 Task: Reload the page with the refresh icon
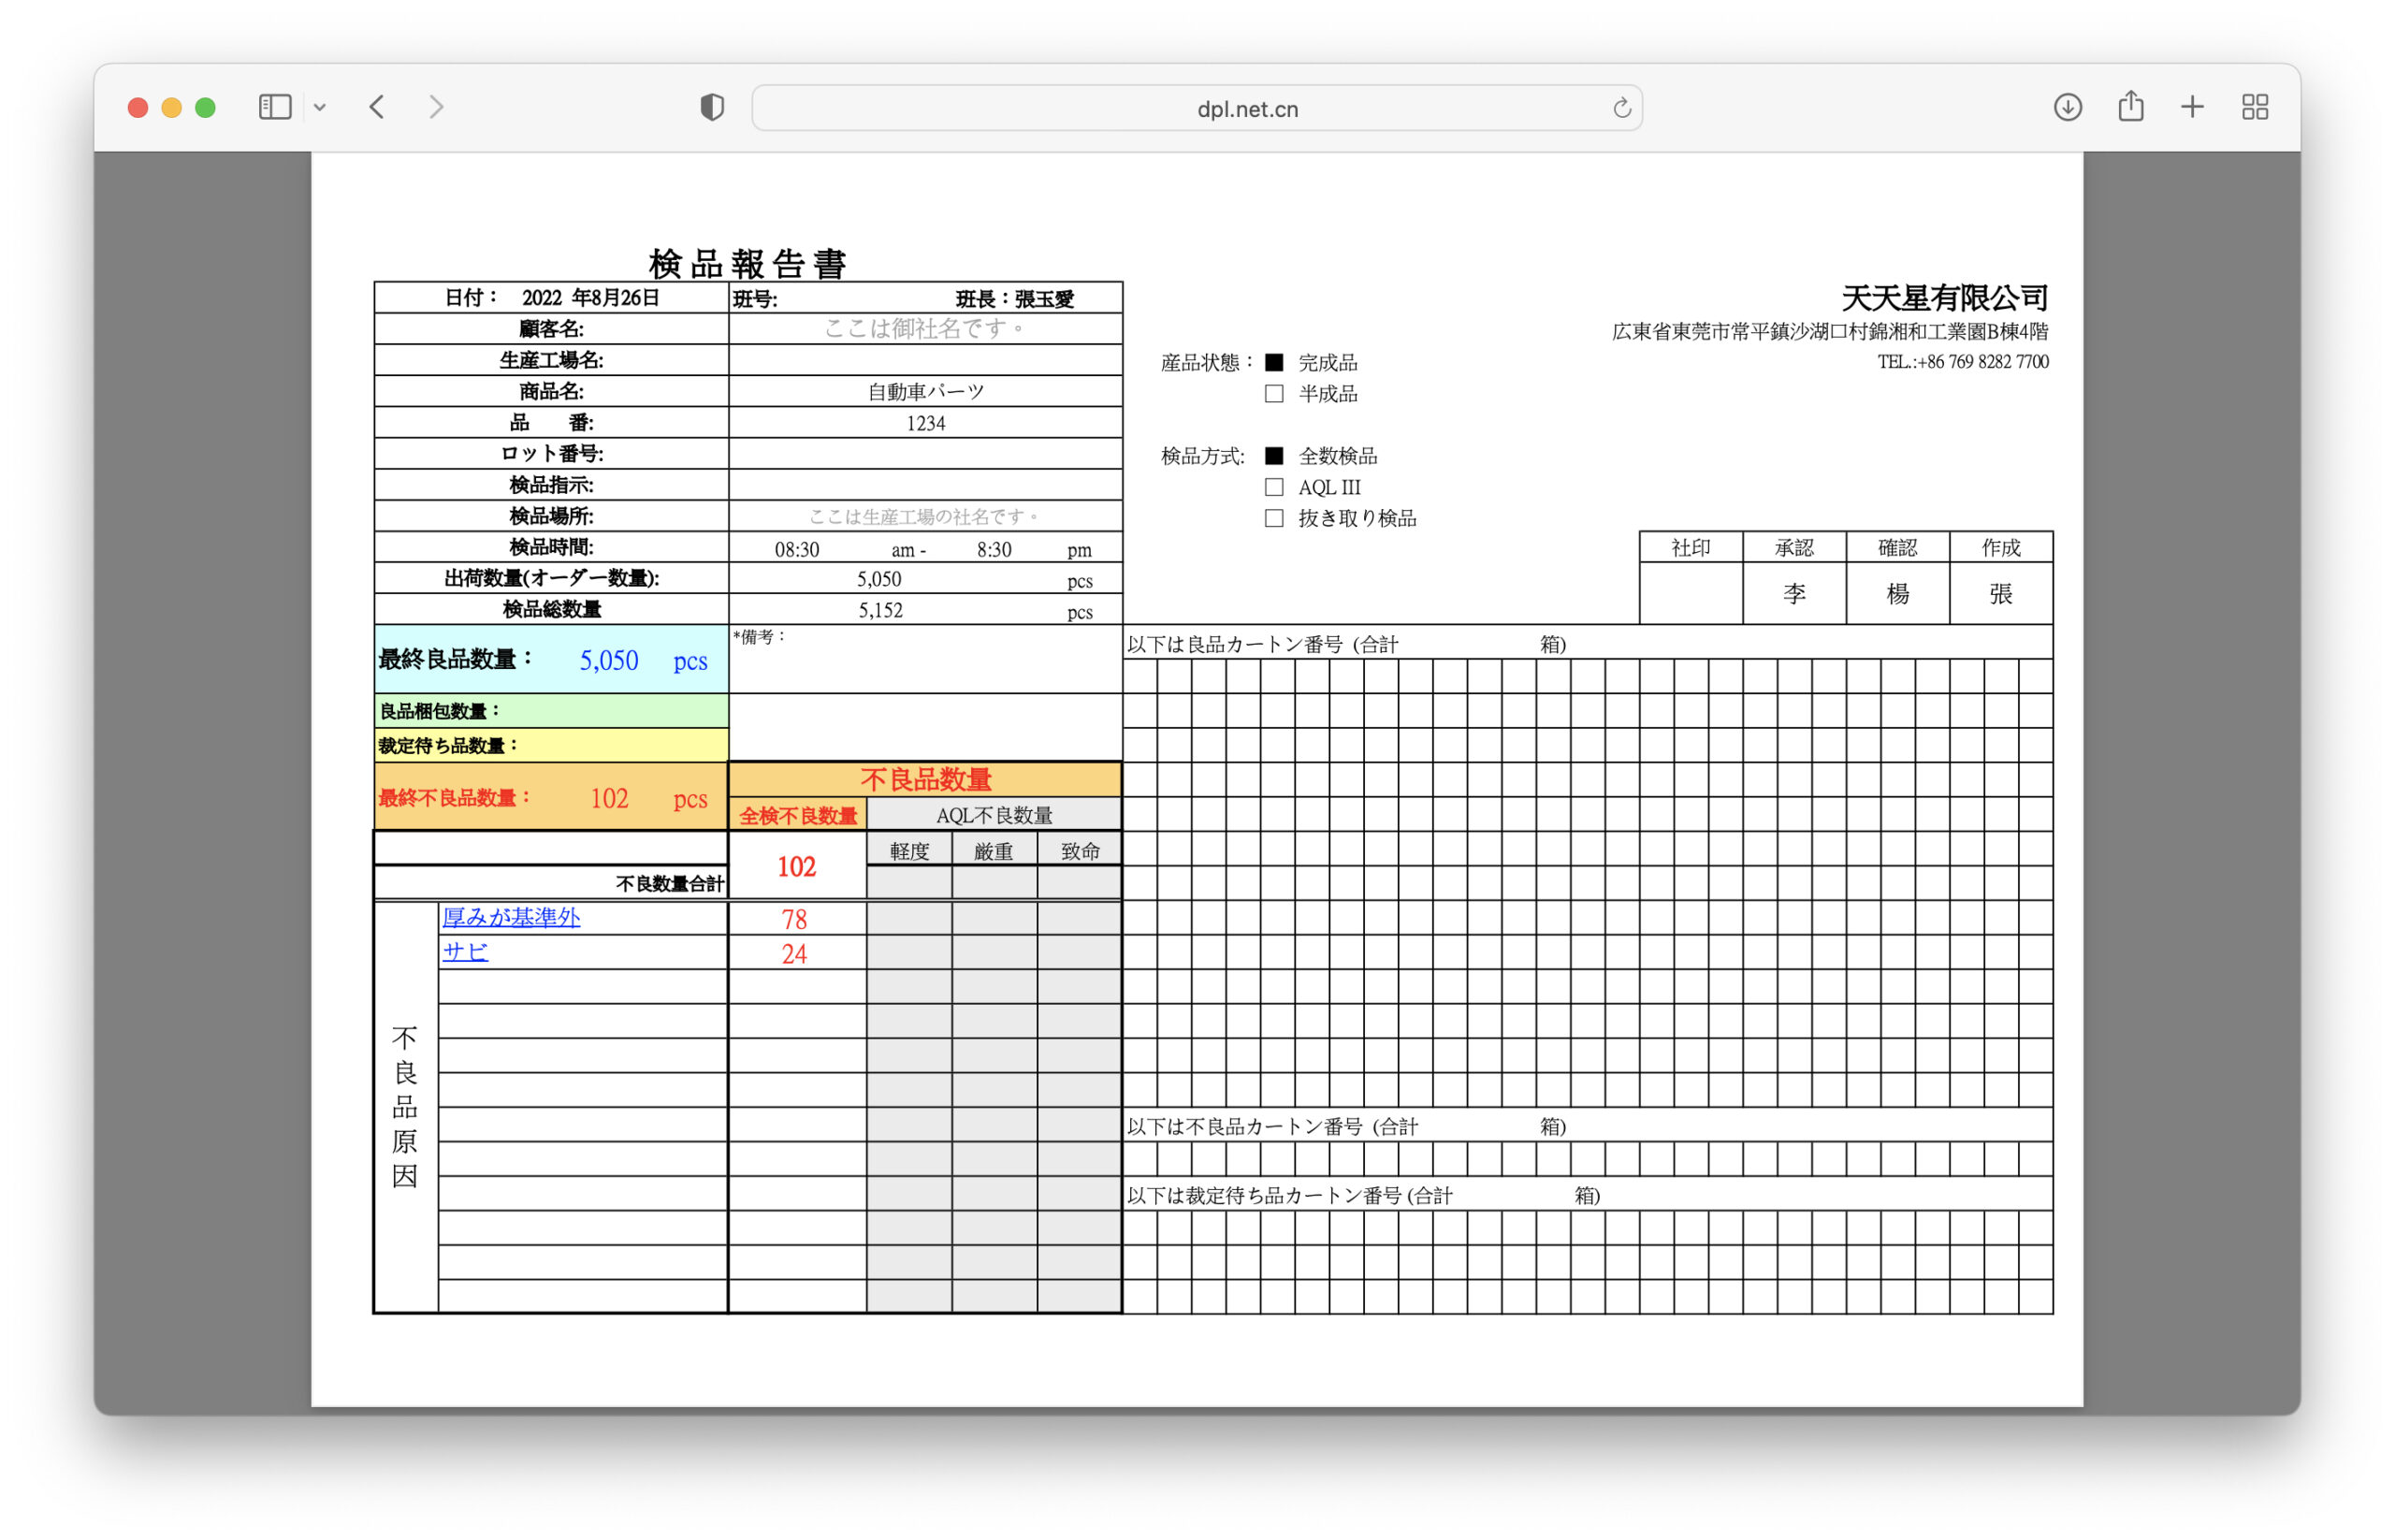1621,108
